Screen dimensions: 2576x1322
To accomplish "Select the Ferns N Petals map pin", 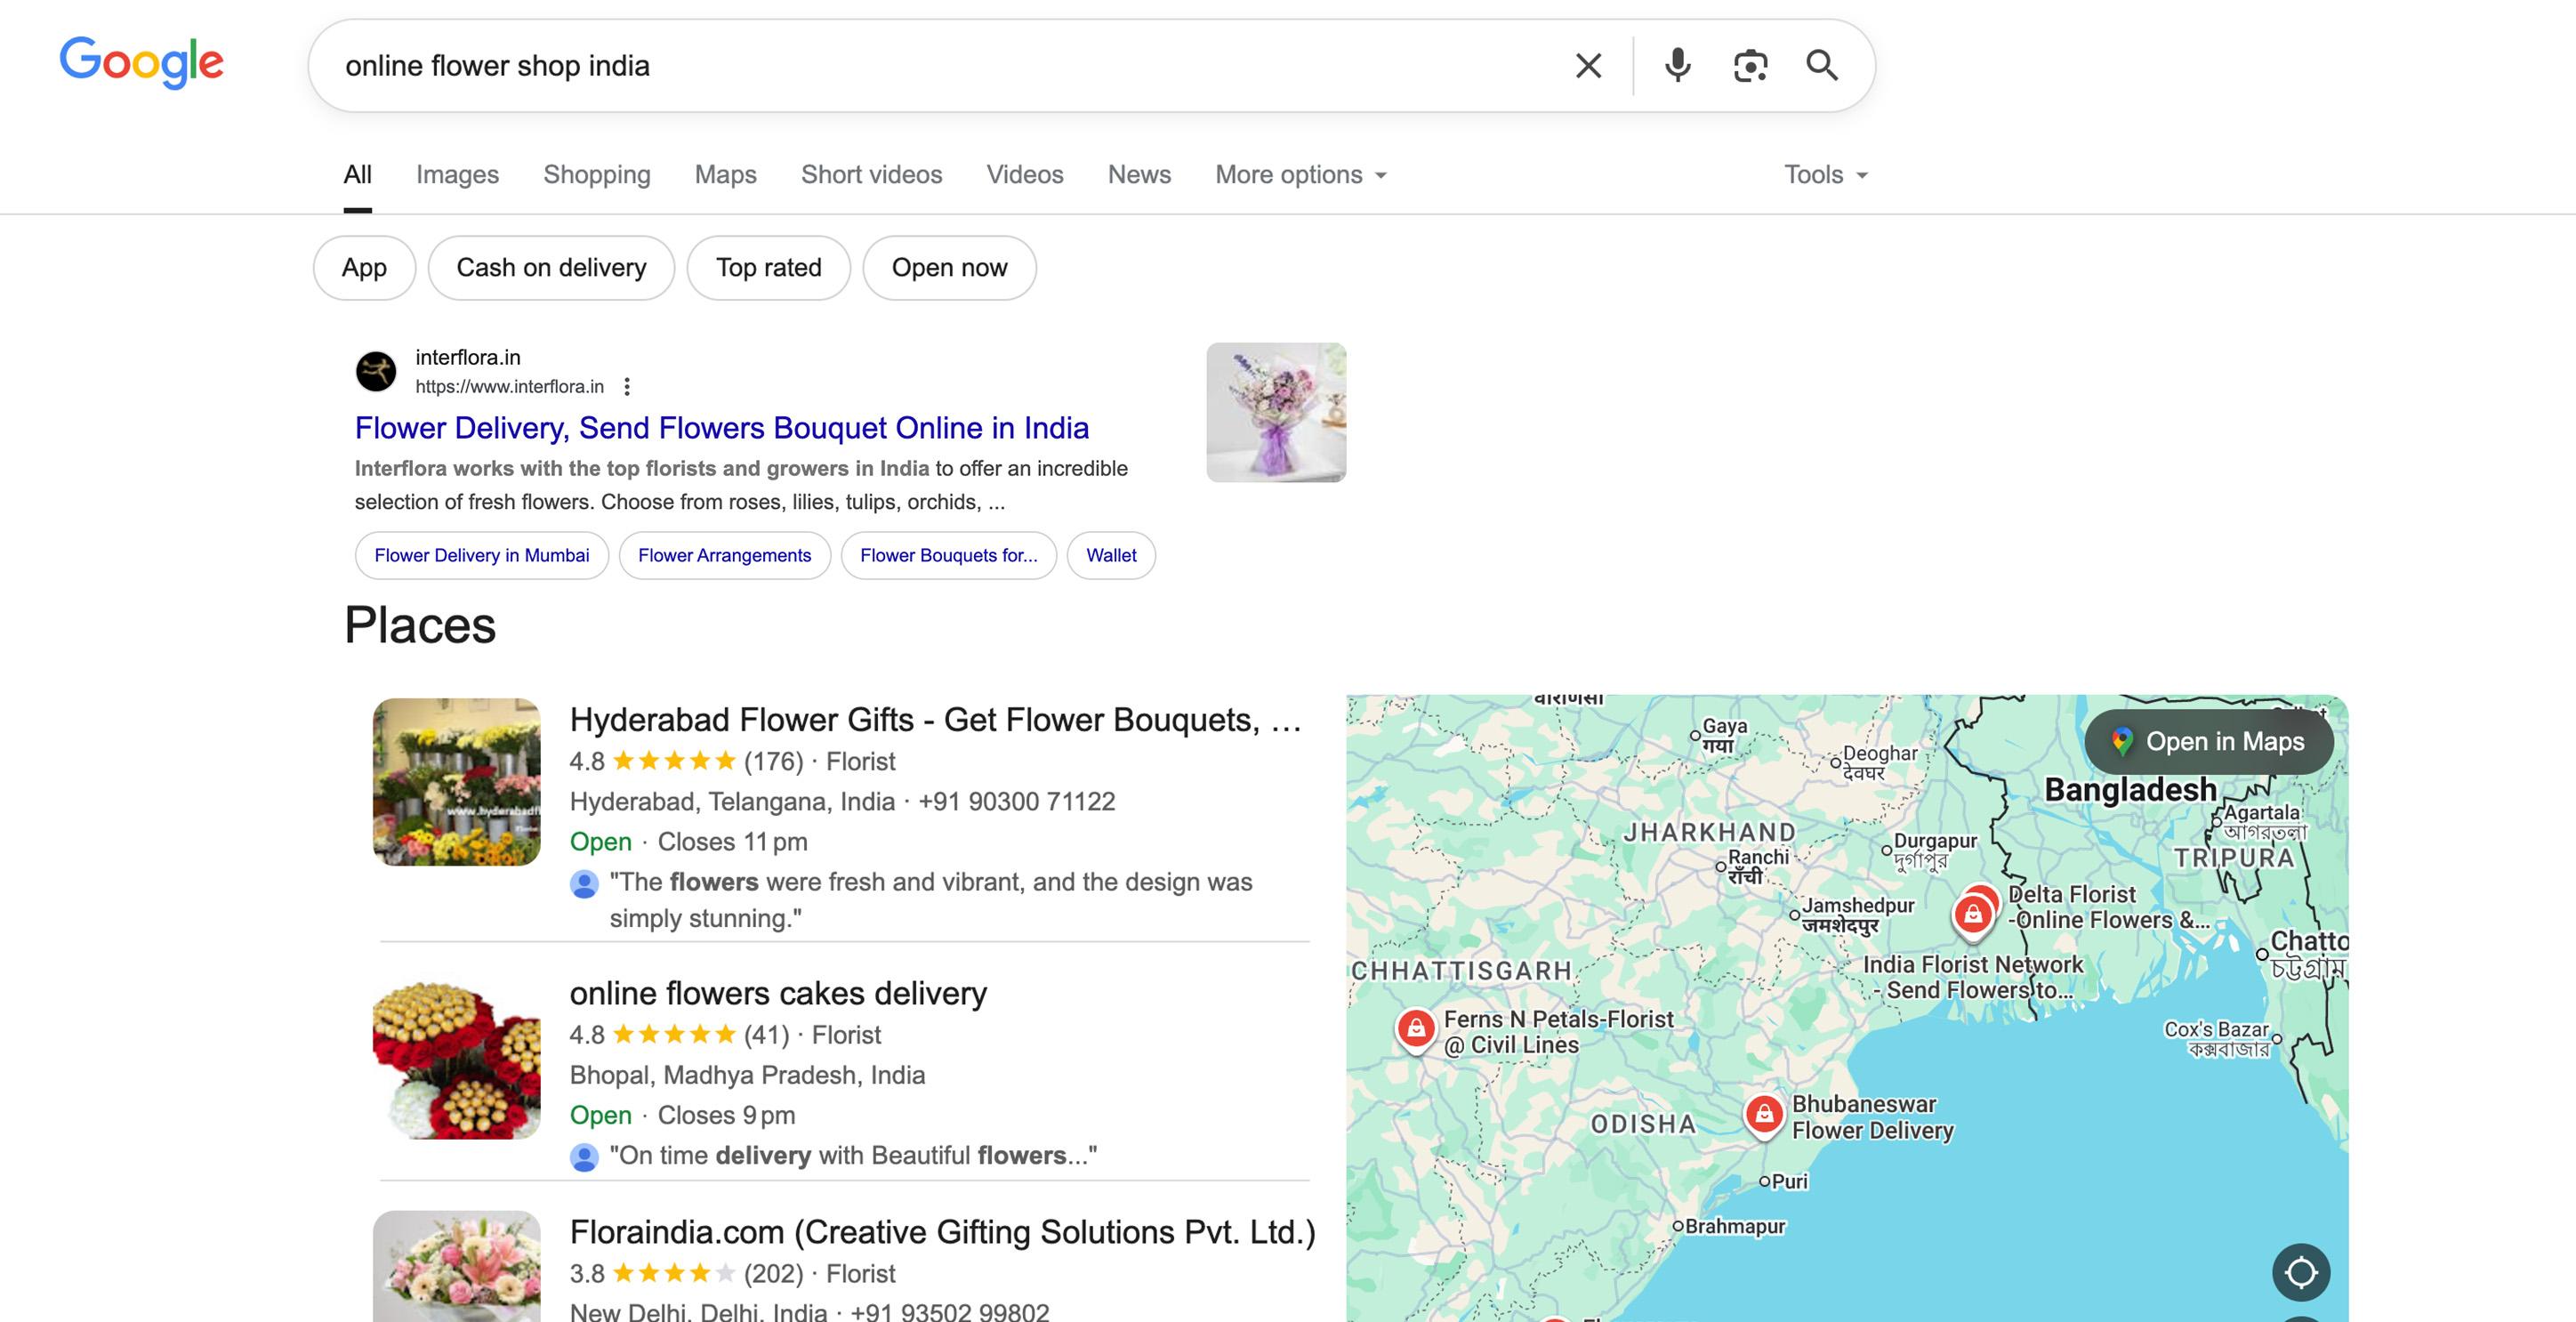I will 1416,1030.
